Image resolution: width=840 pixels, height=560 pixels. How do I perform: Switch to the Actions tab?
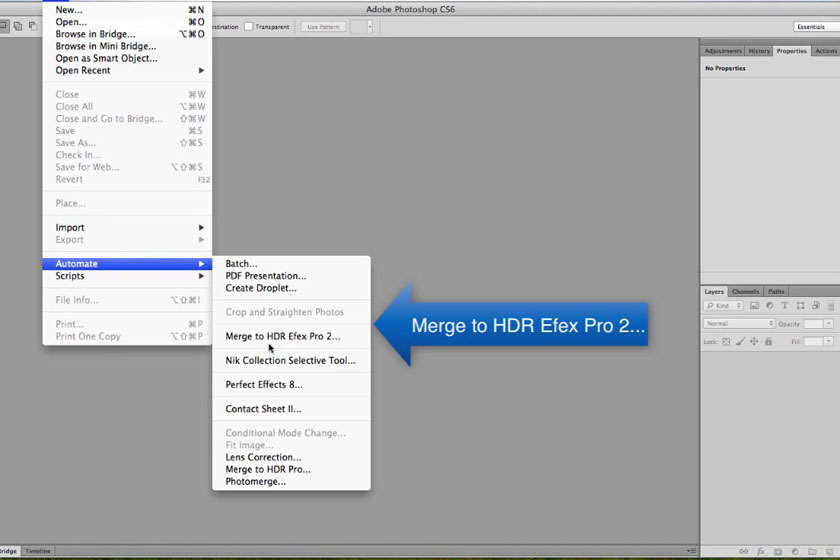click(x=826, y=51)
